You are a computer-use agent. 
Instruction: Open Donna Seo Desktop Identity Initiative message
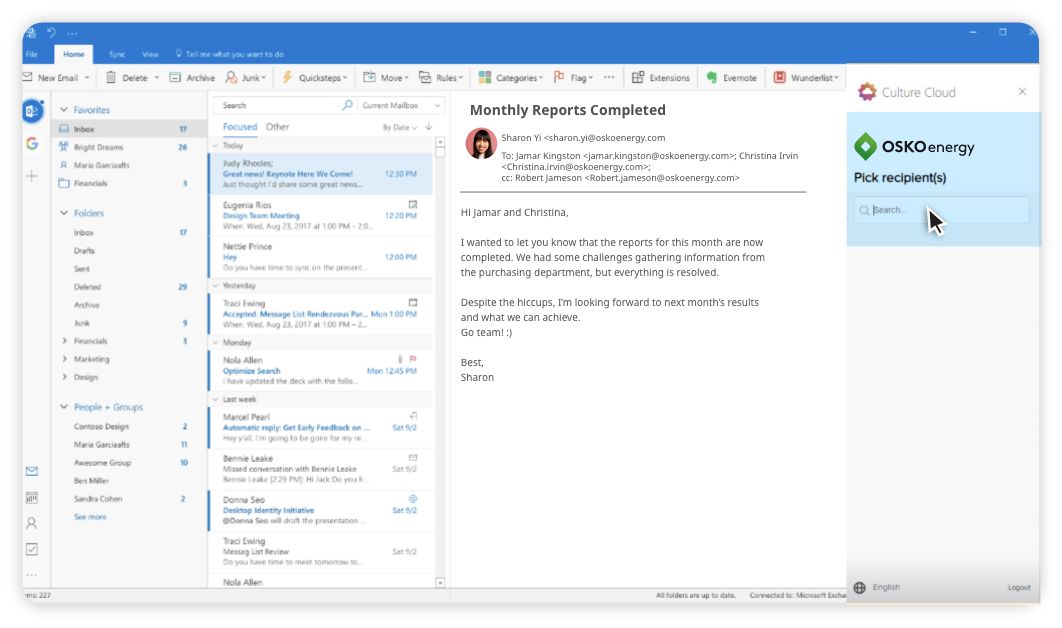320,510
